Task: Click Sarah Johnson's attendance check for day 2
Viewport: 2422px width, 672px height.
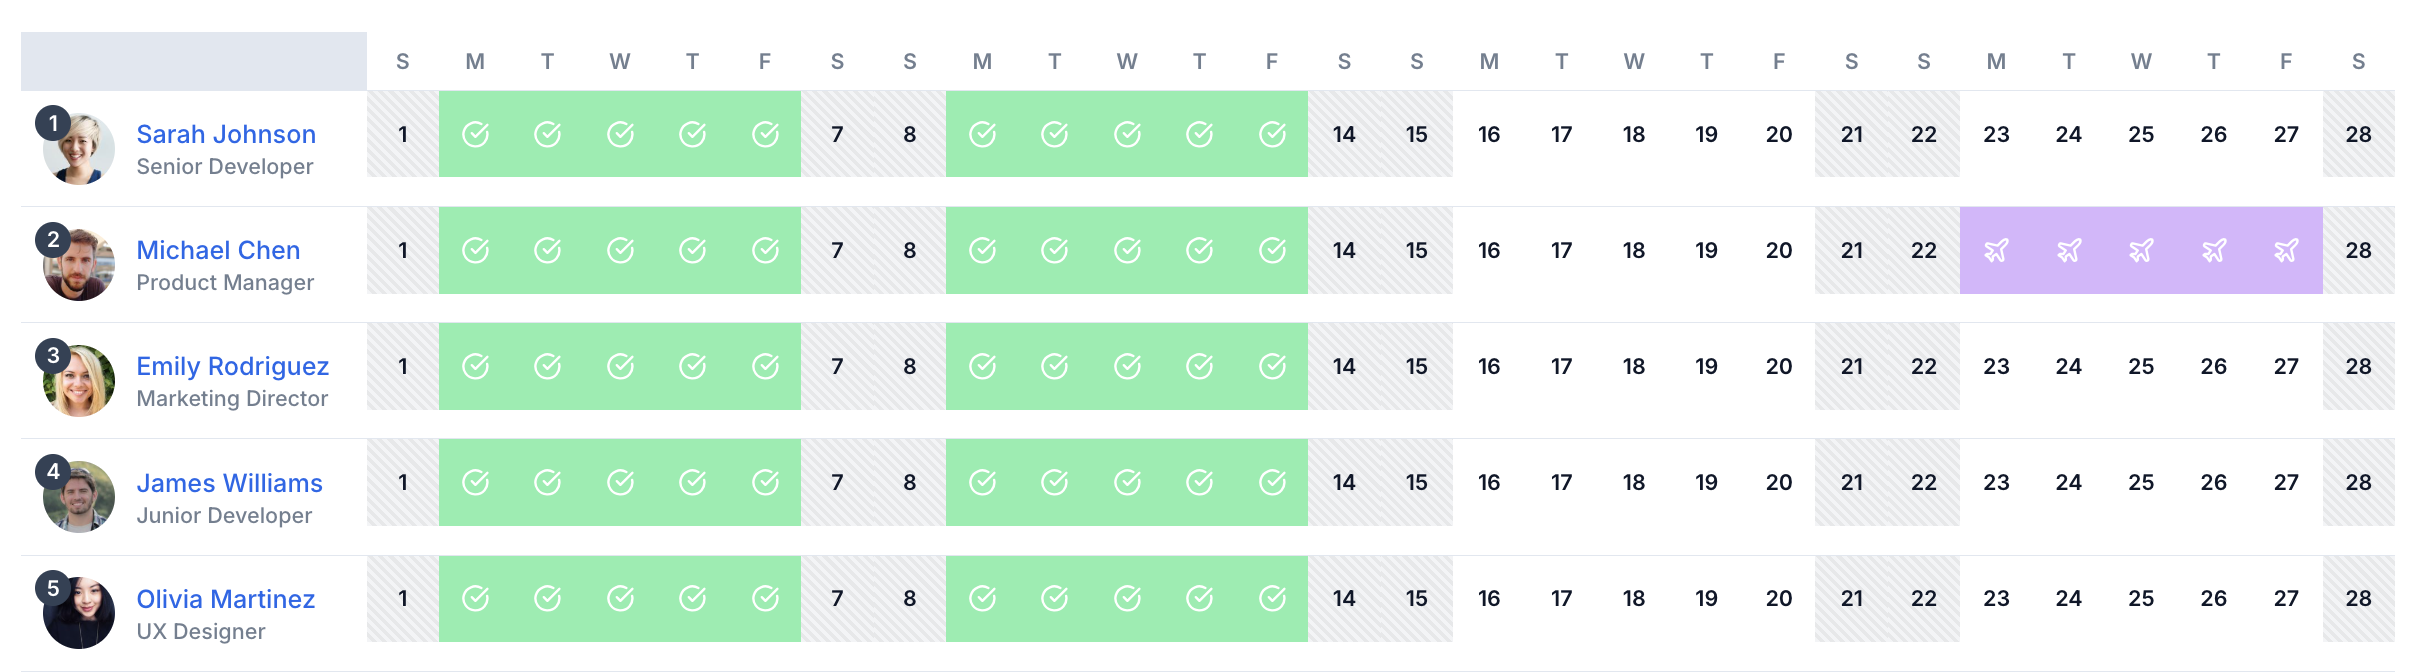Action: coord(475,134)
